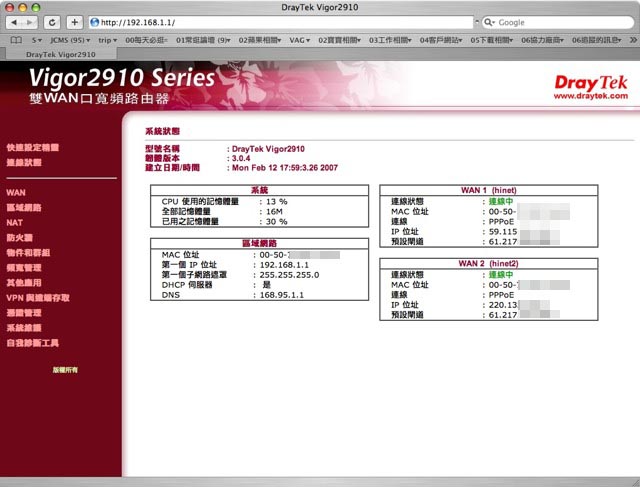Open the '06追蹤的訊息' bookmarks dropdown
The width and height of the screenshot is (640, 487).
coord(596,40)
